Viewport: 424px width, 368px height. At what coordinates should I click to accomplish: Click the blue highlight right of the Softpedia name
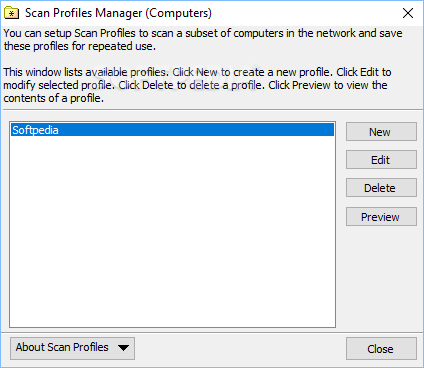[x=196, y=130]
